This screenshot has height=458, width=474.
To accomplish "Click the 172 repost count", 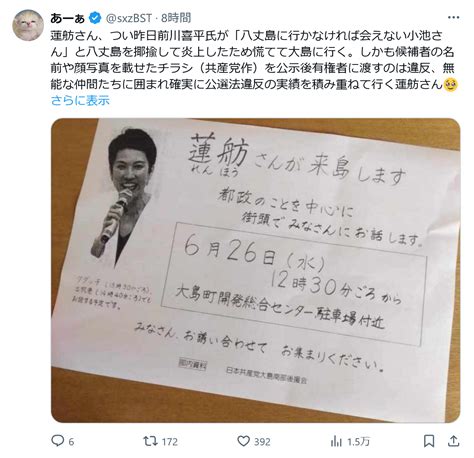I will tap(169, 442).
